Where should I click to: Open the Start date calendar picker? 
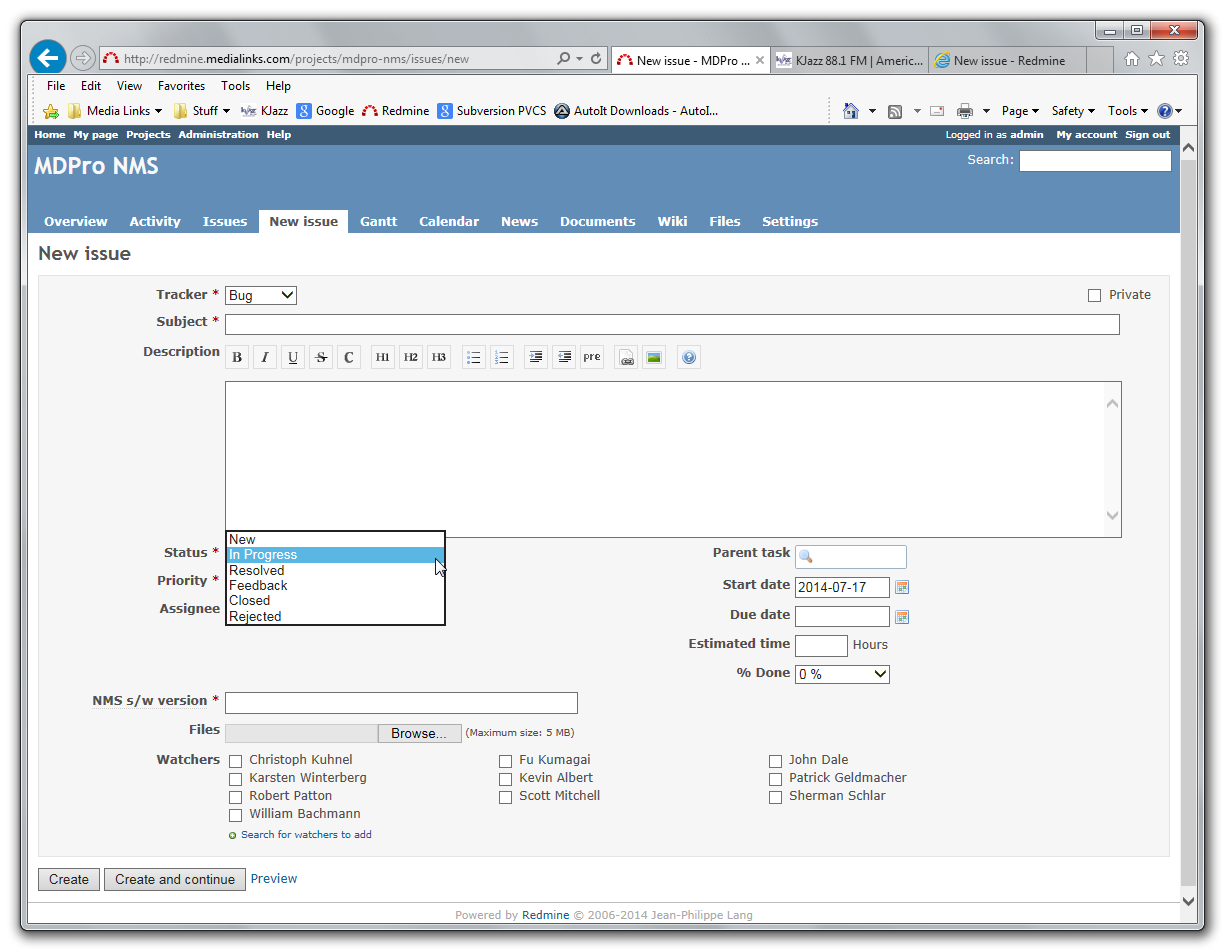coord(902,587)
